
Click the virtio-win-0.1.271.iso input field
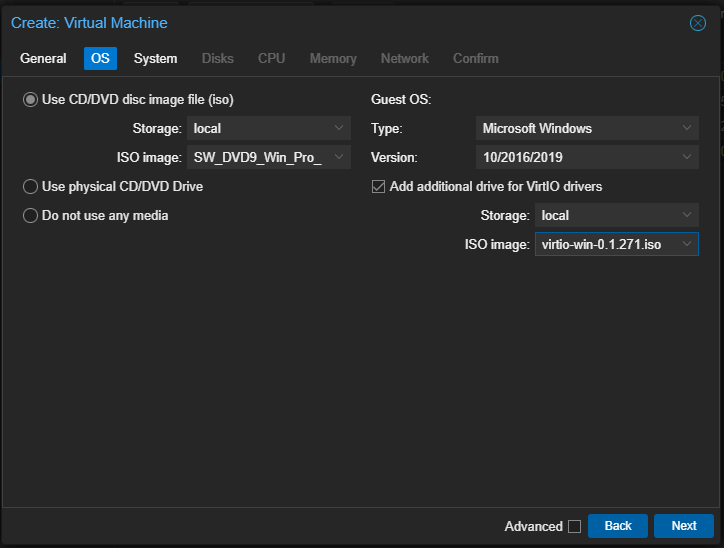(x=603, y=245)
